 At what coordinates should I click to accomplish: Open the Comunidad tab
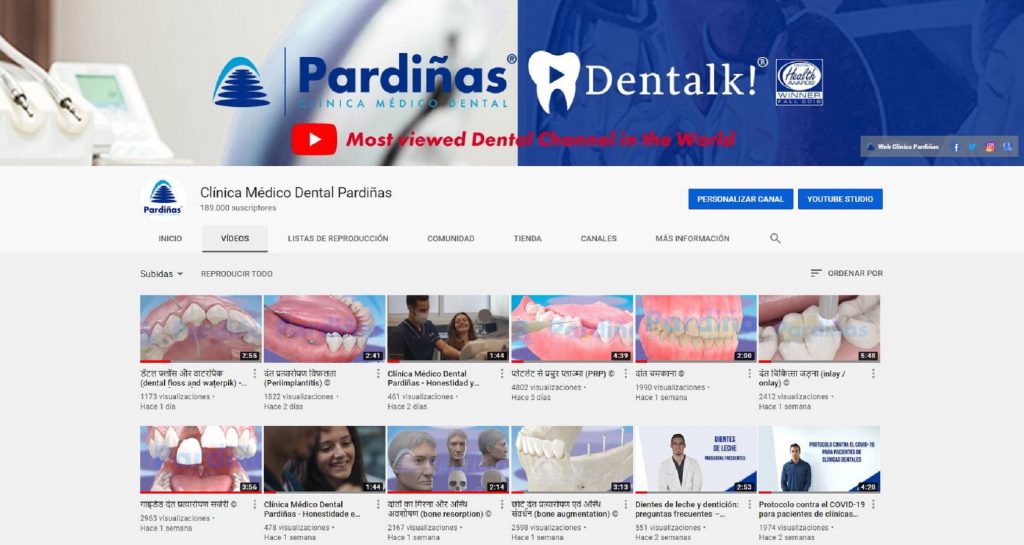451,238
